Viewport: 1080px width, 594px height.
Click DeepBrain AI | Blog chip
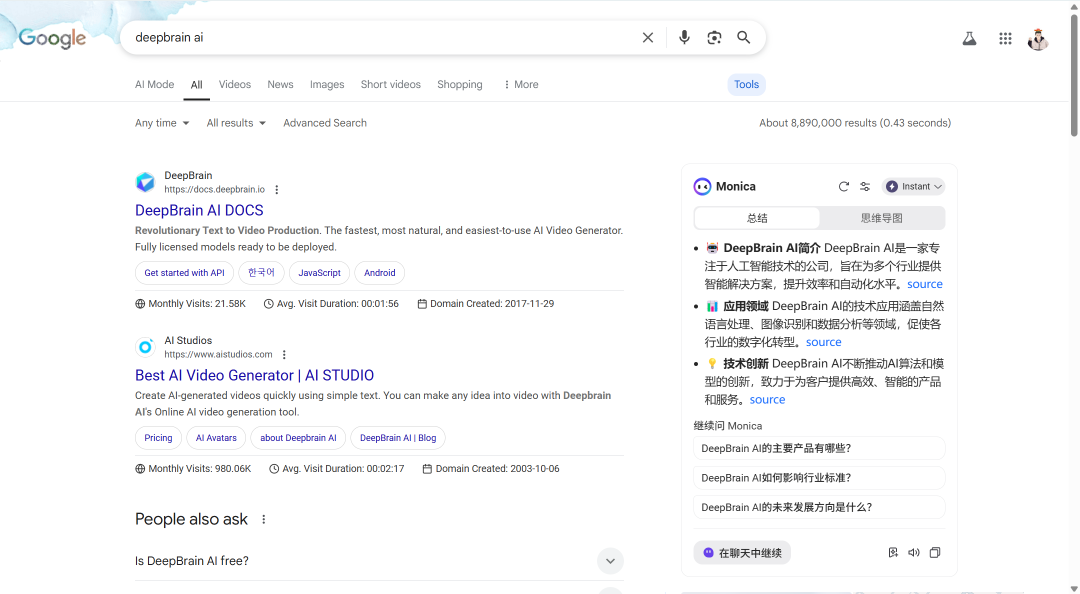398,438
